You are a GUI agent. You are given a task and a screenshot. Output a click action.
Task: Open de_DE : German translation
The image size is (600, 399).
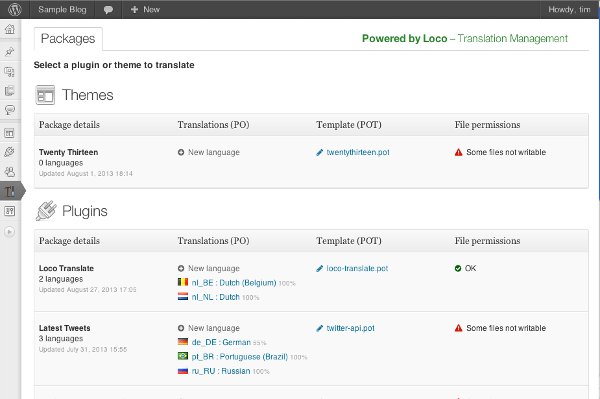221,342
